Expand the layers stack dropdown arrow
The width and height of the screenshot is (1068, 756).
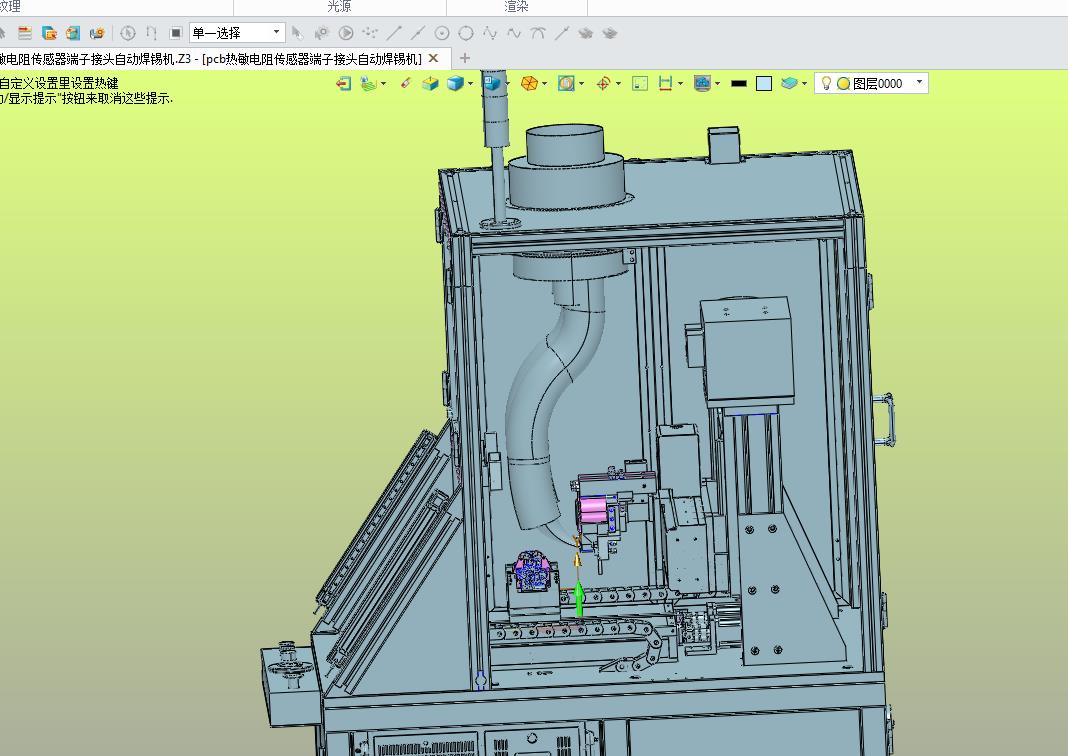(804, 83)
